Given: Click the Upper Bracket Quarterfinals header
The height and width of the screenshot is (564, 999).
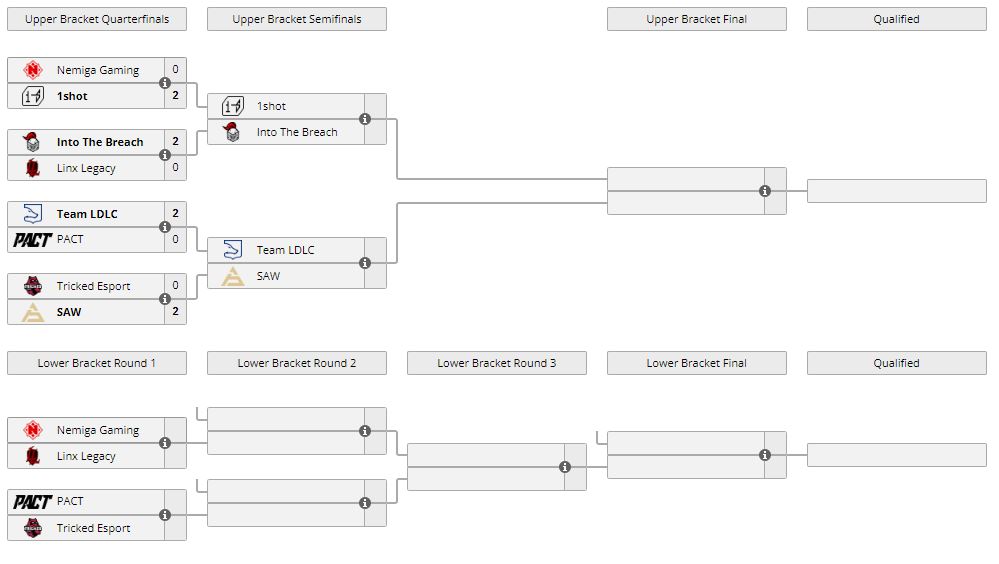Looking at the screenshot, I should click(97, 19).
